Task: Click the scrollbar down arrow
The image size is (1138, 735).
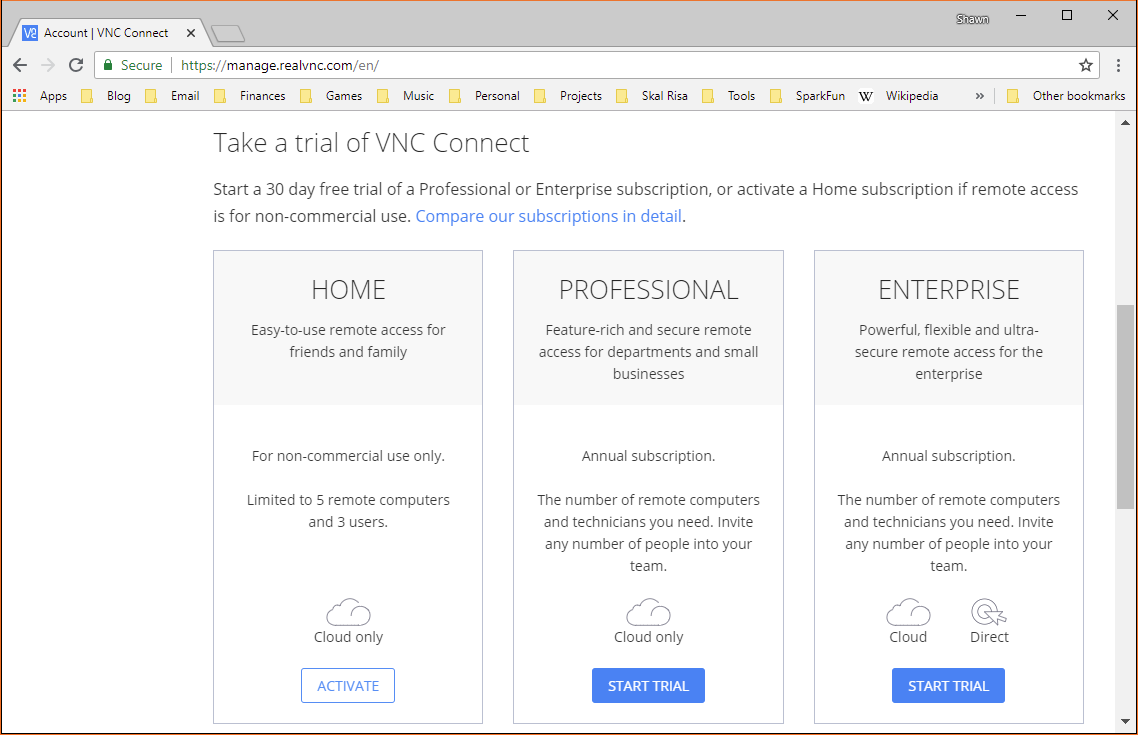Action: pyautogui.click(x=1126, y=721)
